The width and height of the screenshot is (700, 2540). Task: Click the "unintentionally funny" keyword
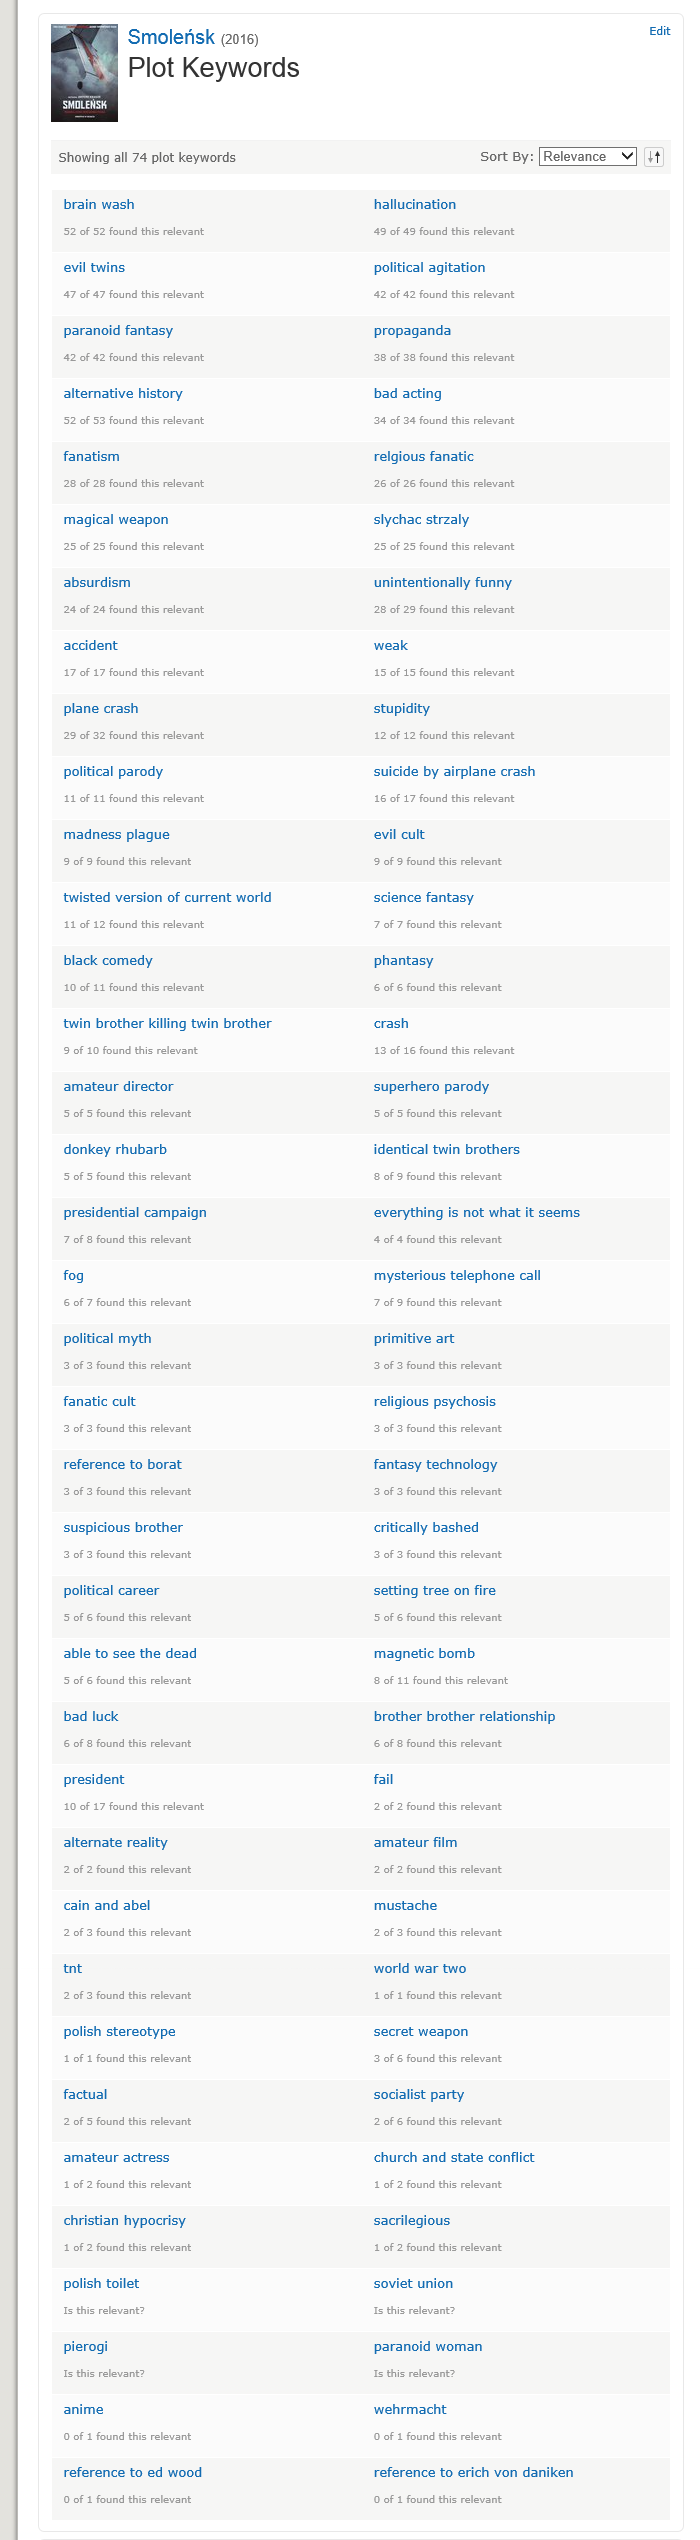(442, 583)
